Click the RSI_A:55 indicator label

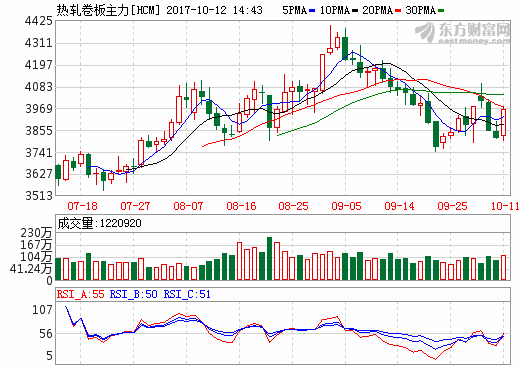[x=80, y=294]
